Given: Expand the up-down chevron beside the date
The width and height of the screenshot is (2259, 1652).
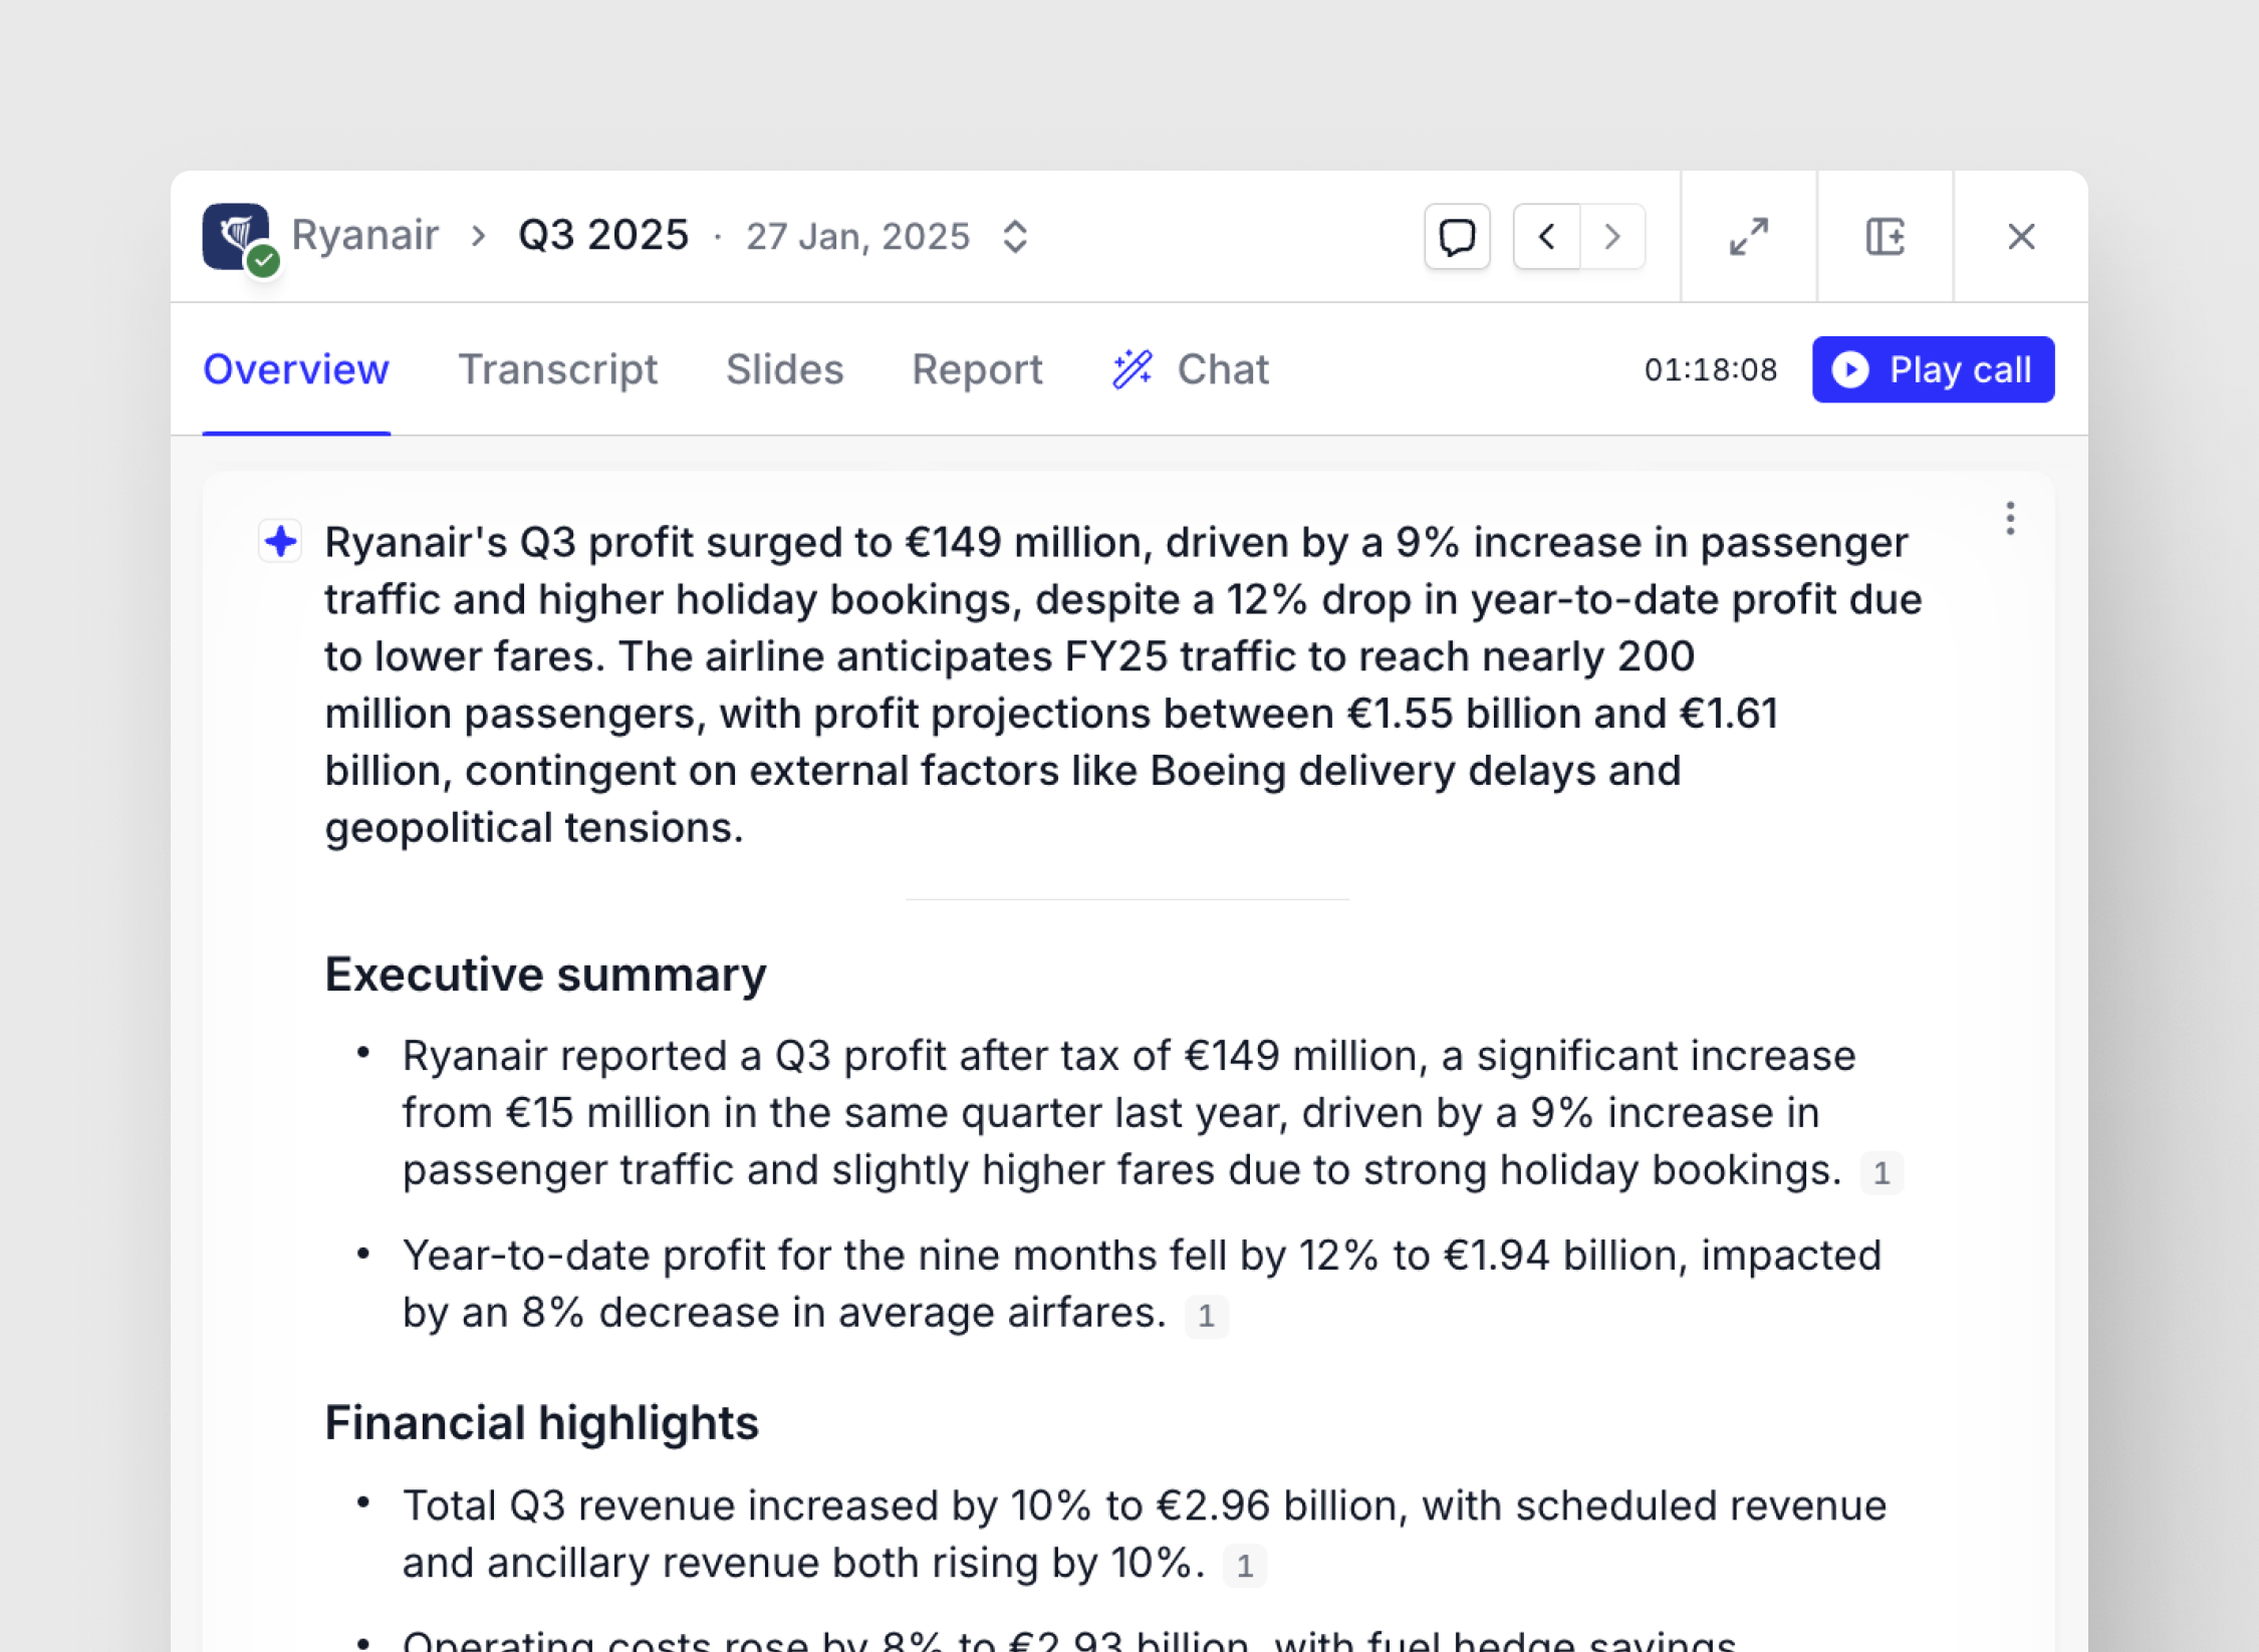Looking at the screenshot, I should coord(1015,237).
